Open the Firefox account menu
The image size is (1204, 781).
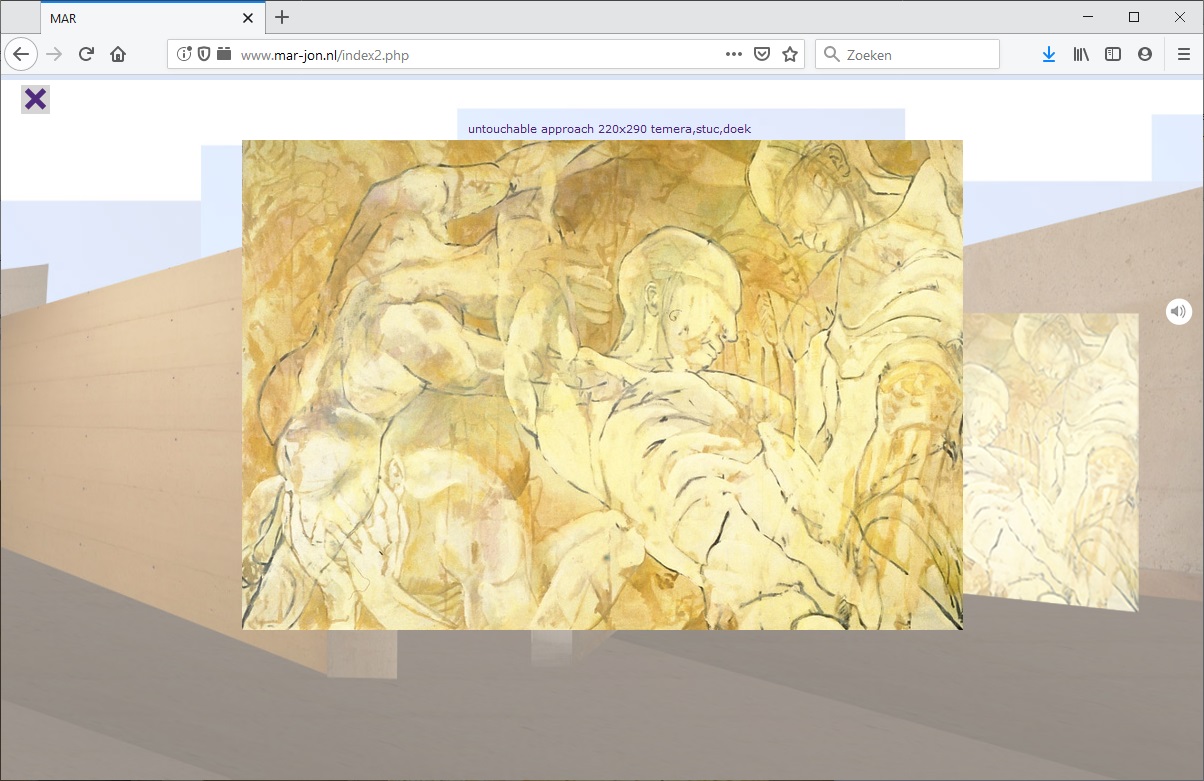tap(1145, 55)
